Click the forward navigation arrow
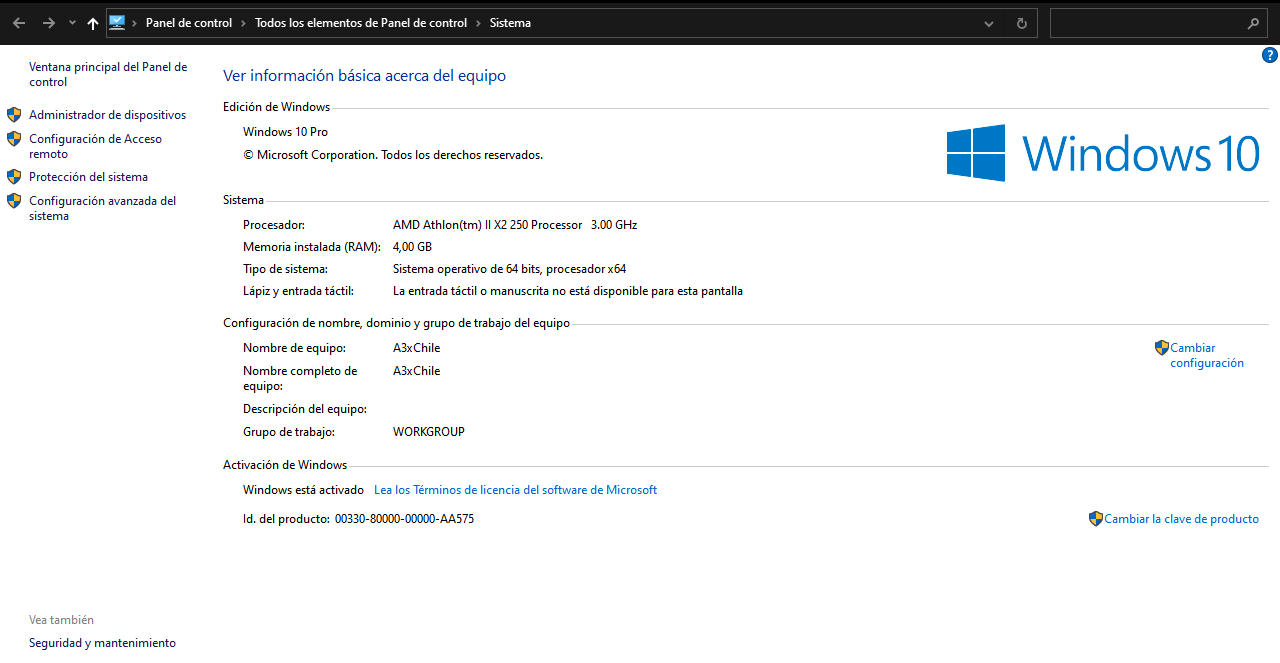1280x663 pixels. click(48, 23)
